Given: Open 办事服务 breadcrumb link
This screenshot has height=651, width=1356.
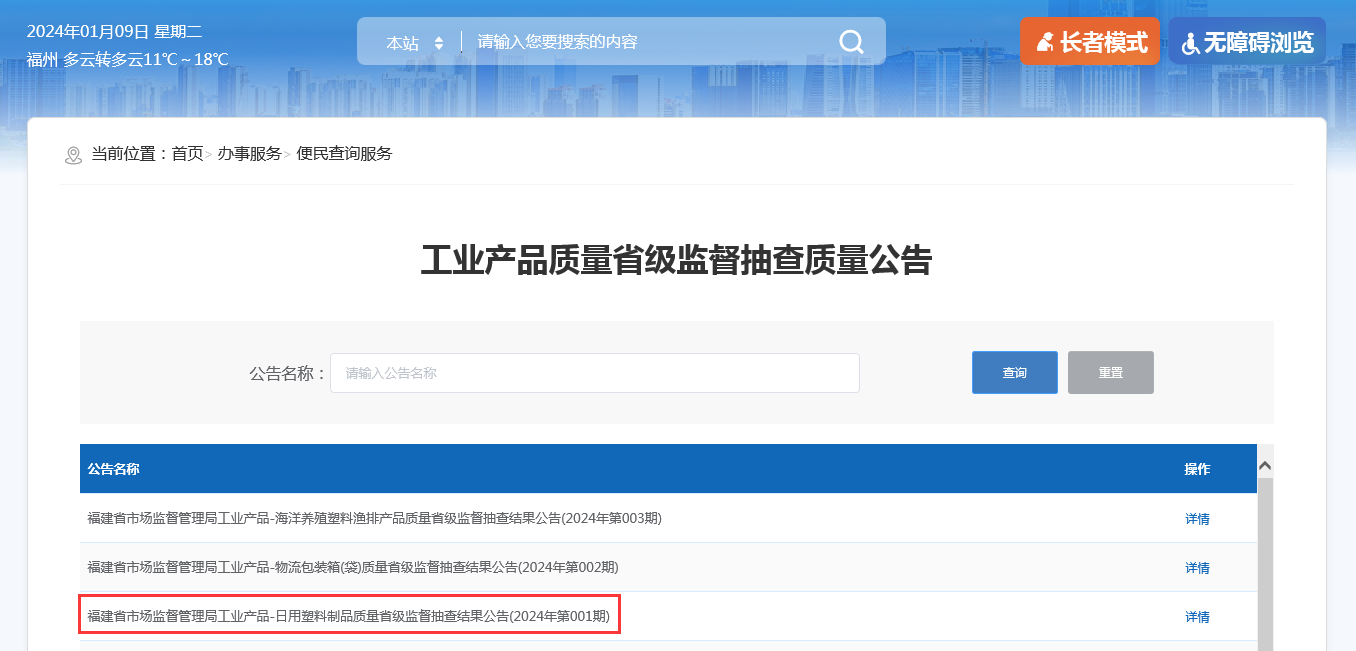Looking at the screenshot, I should point(250,154).
